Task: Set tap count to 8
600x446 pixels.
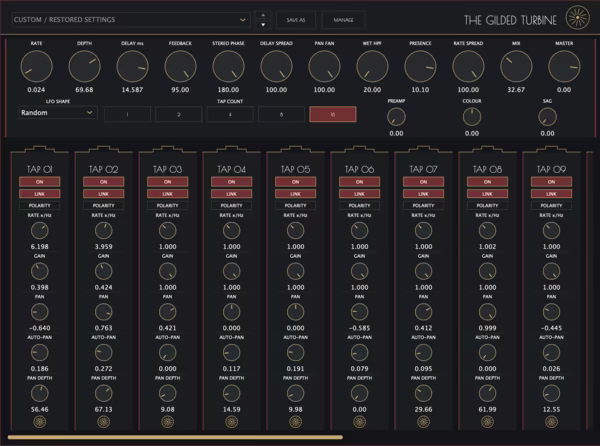Action: pyautogui.click(x=281, y=114)
